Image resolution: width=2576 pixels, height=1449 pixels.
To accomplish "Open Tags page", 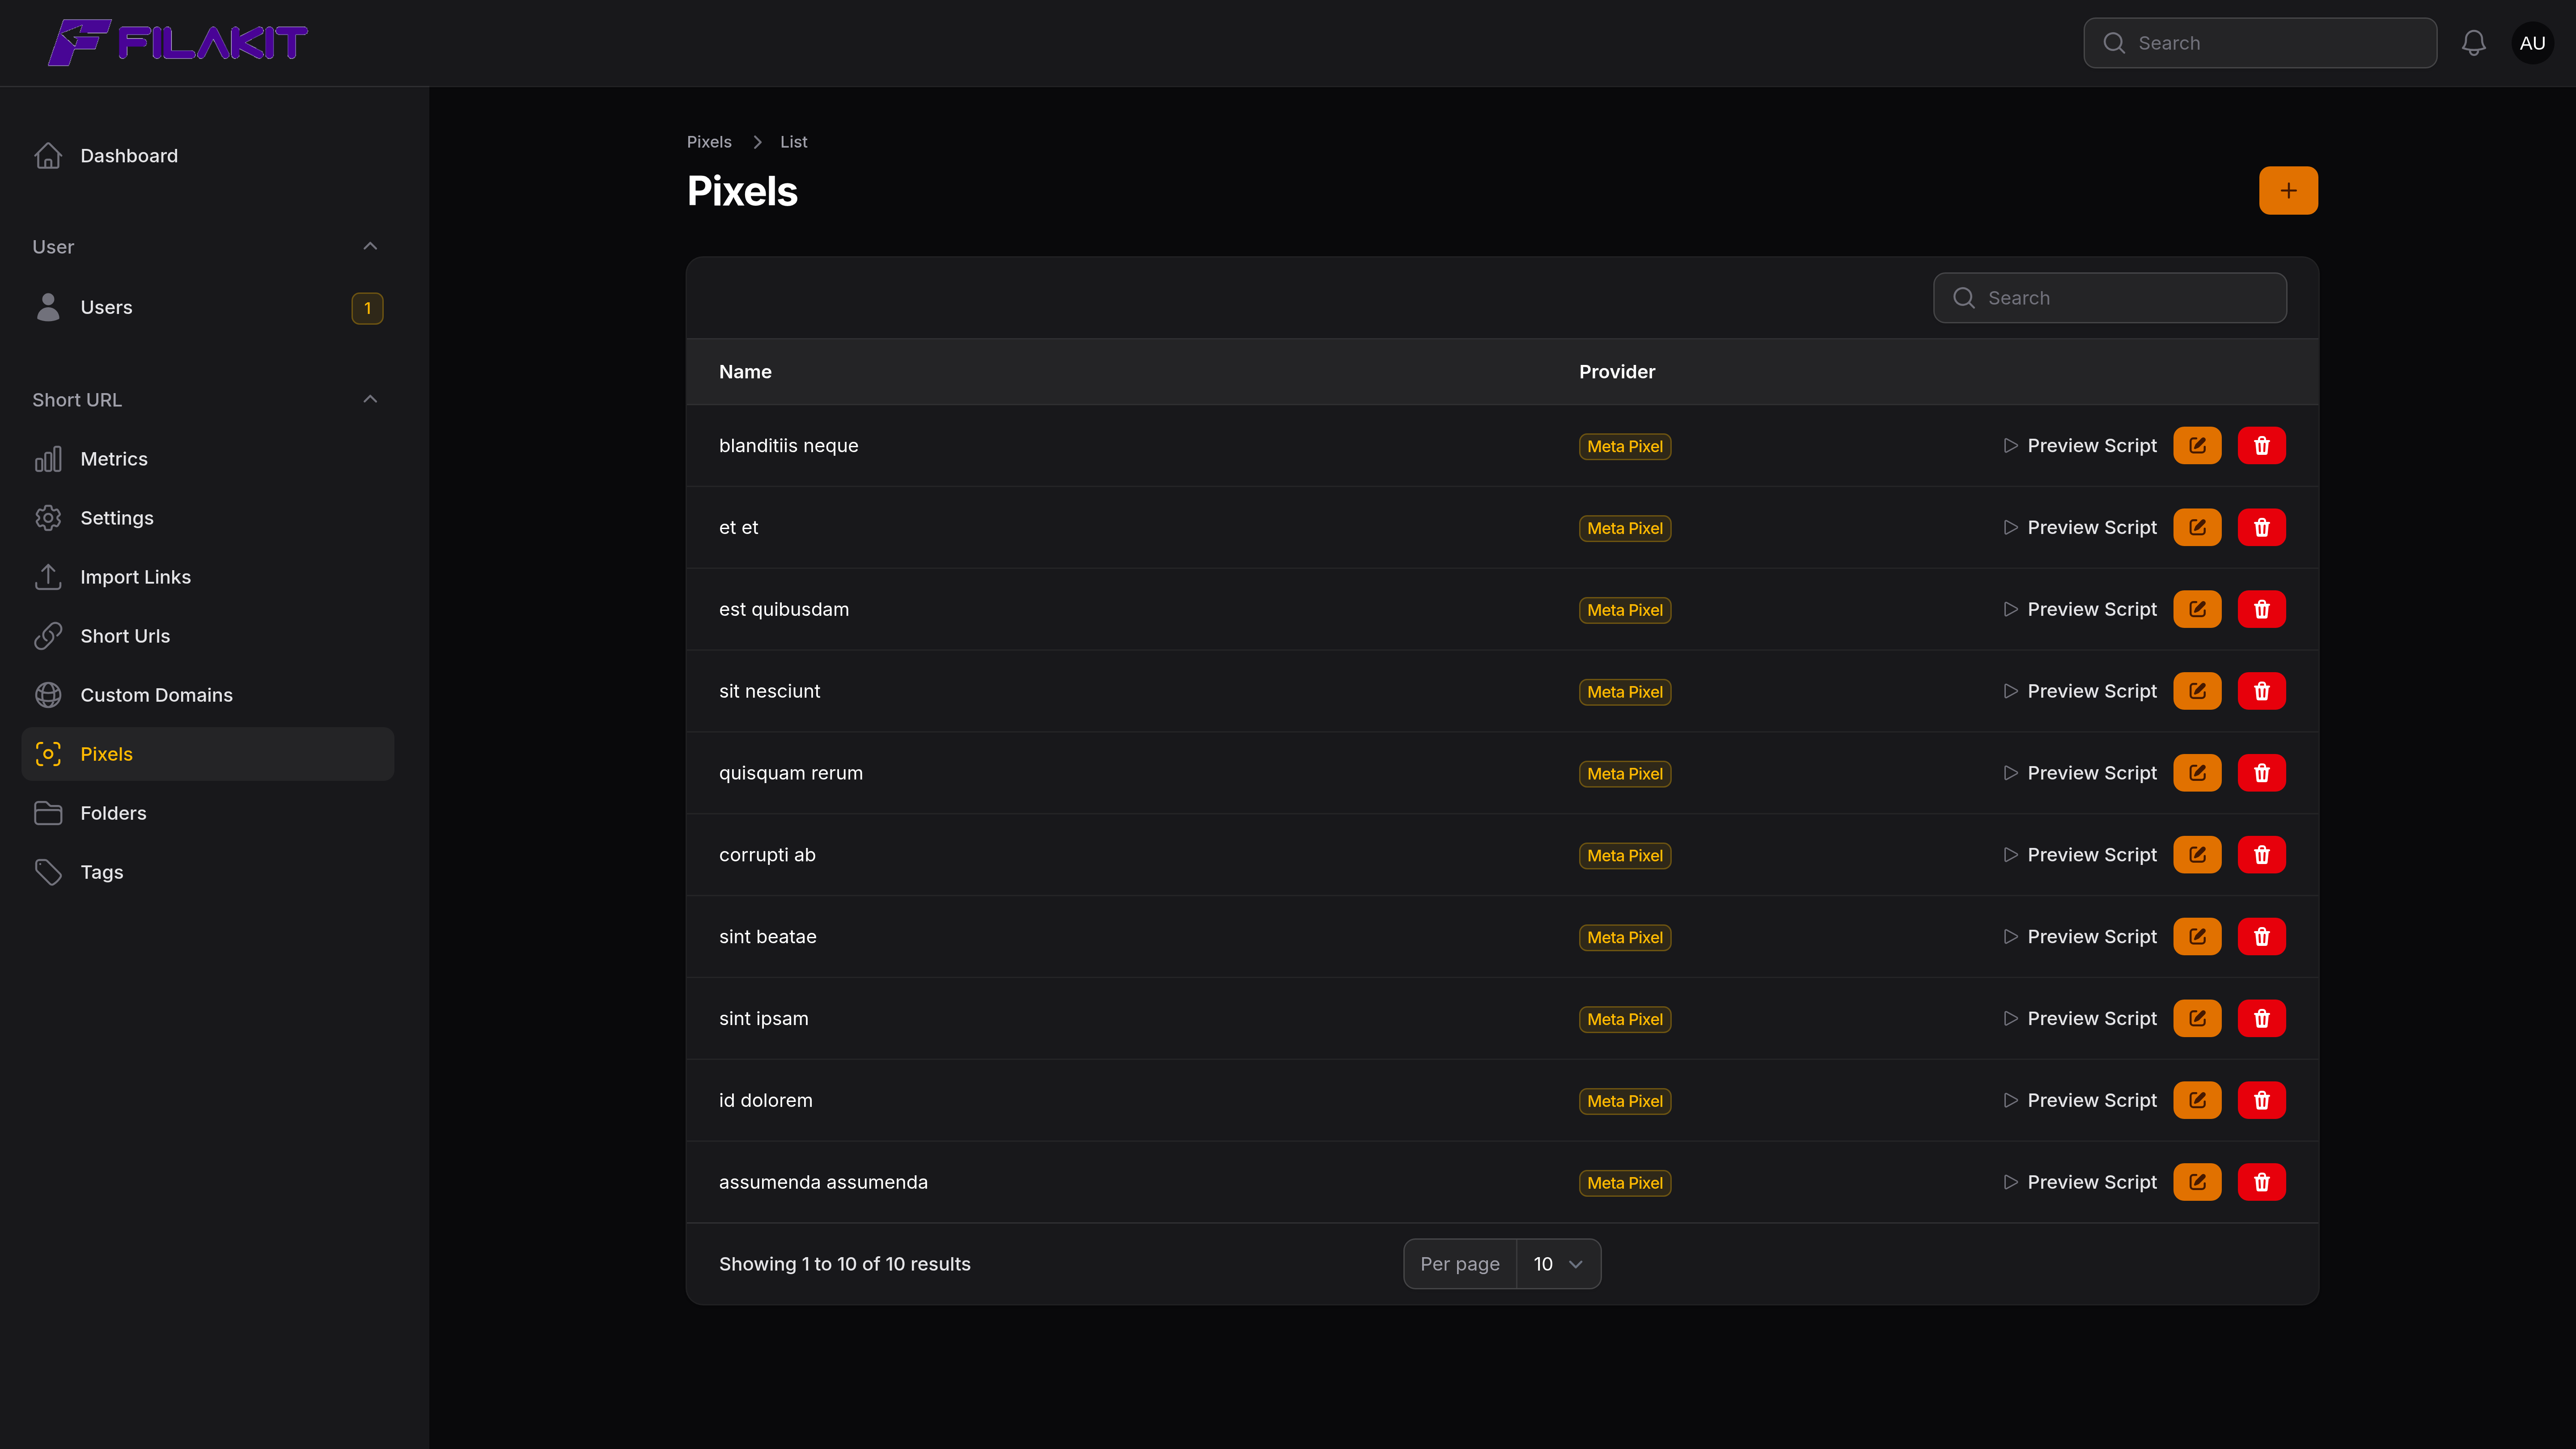I will (208, 872).
